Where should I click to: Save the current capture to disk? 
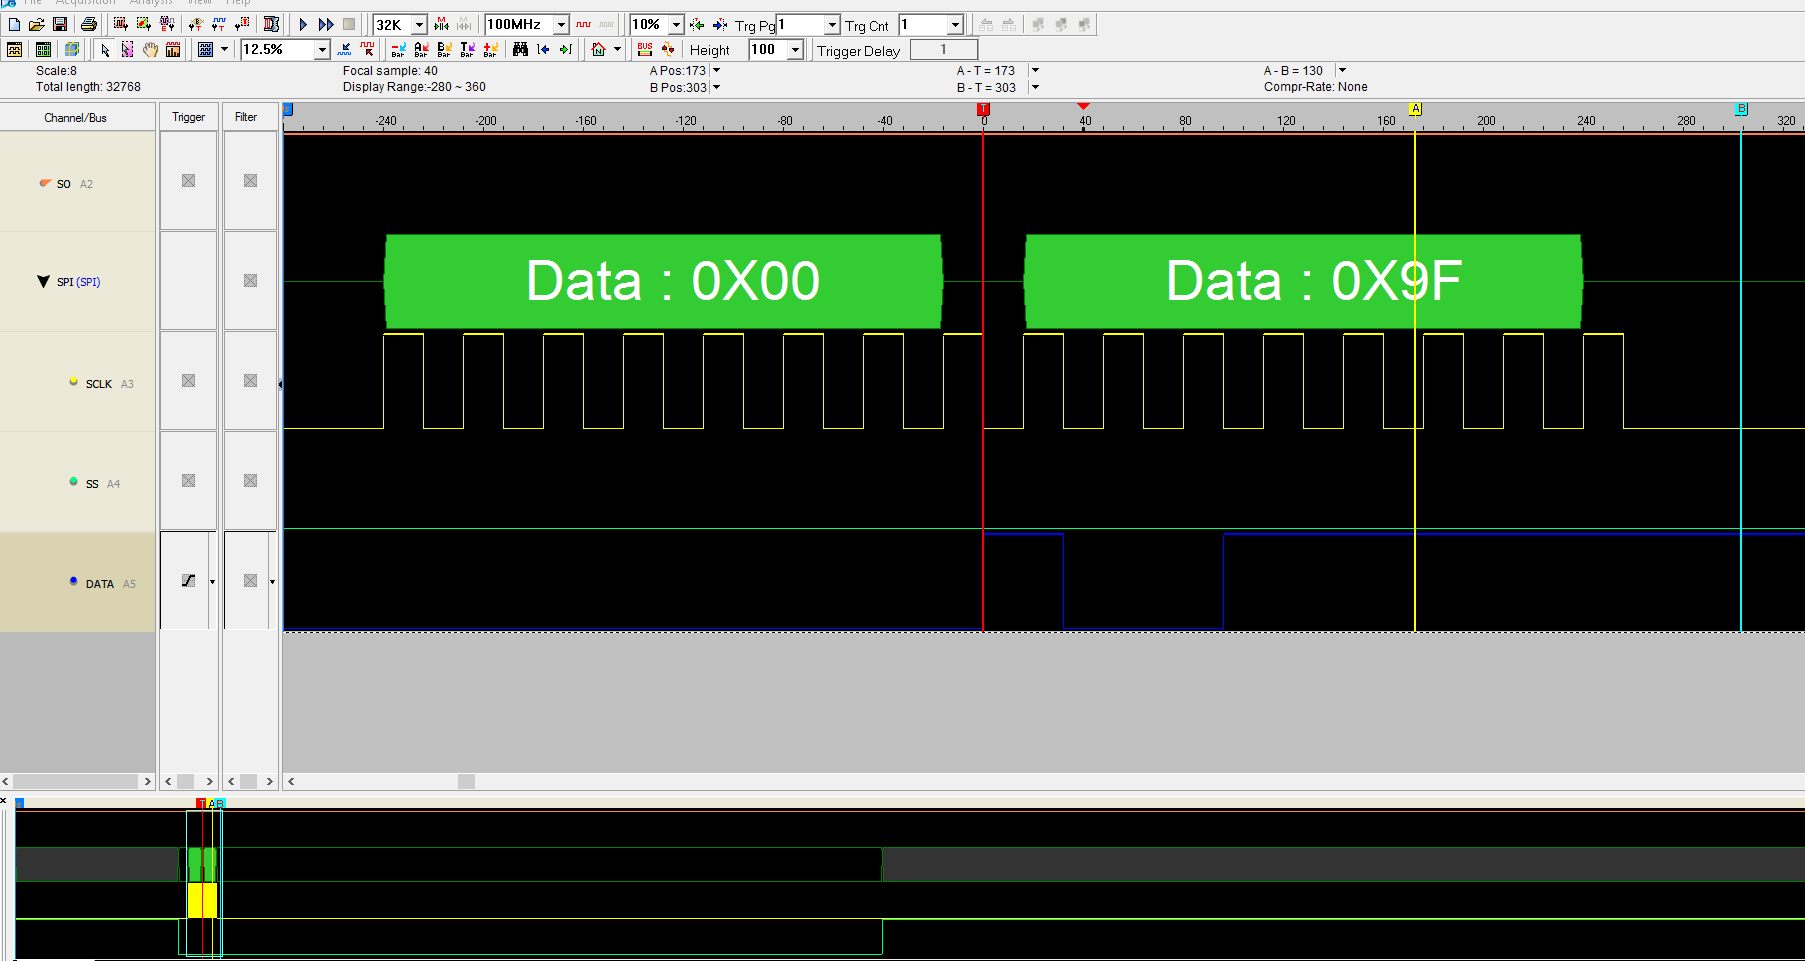tap(59, 24)
